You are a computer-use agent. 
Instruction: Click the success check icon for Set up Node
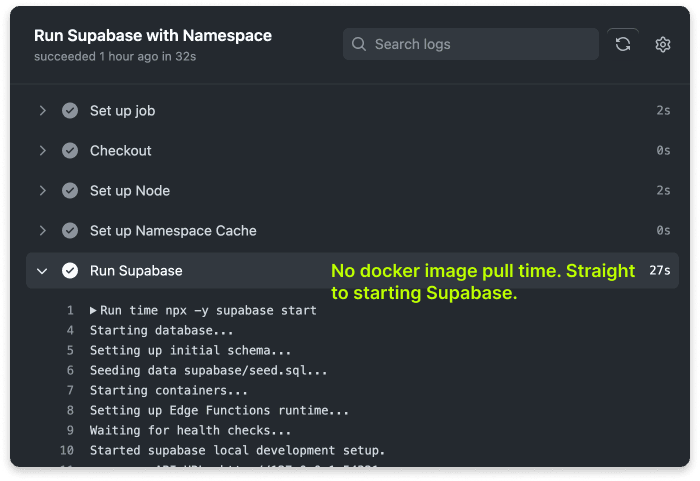pyautogui.click(x=70, y=191)
